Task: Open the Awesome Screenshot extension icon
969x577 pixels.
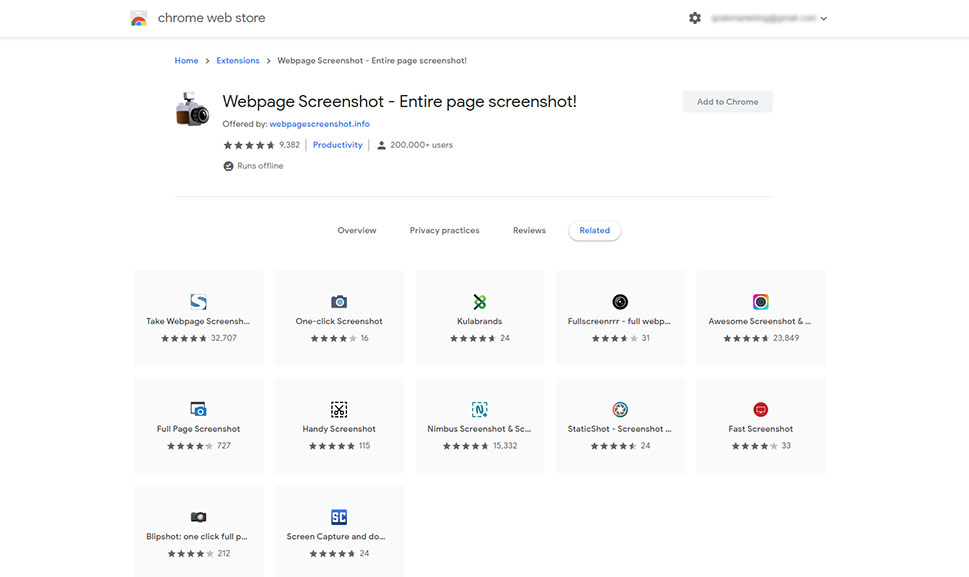Action: pos(761,301)
